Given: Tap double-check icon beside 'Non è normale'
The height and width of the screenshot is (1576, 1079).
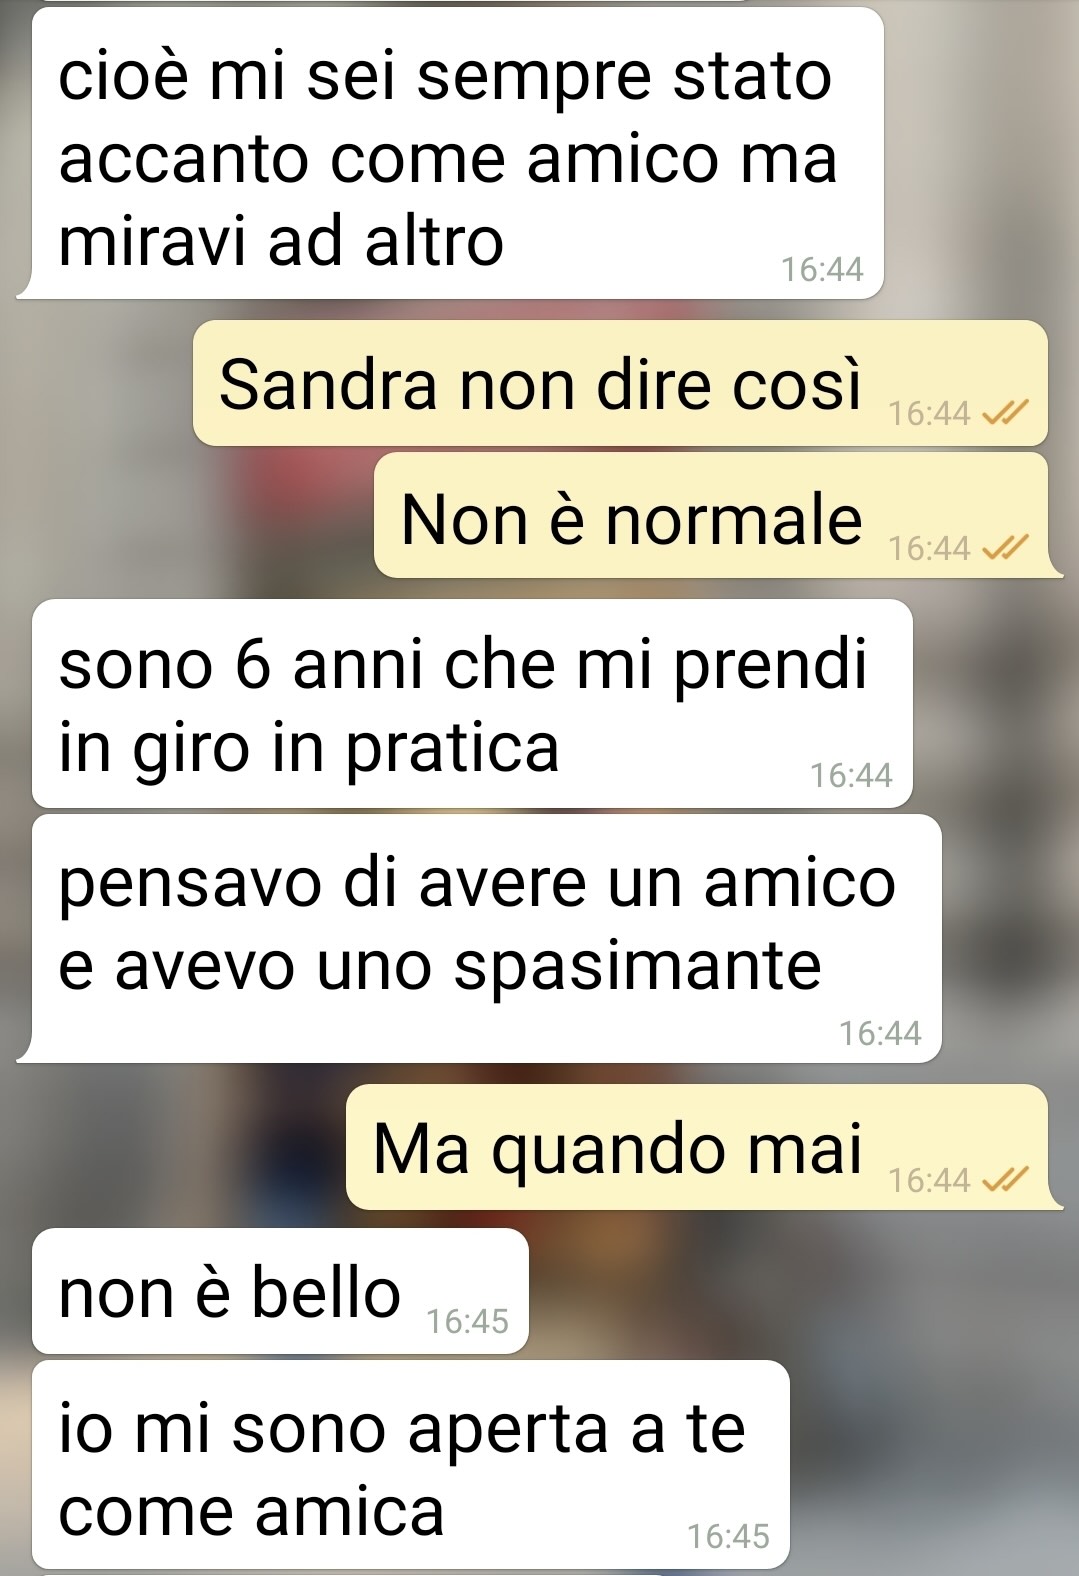Looking at the screenshot, I should (1005, 548).
